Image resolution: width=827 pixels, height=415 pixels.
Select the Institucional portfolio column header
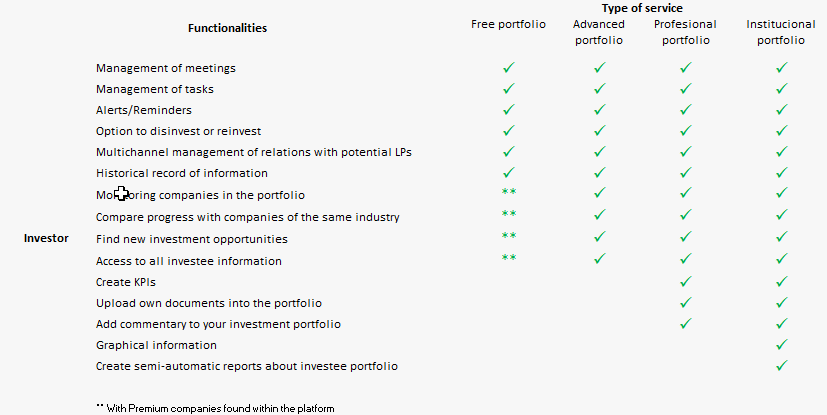[781, 32]
